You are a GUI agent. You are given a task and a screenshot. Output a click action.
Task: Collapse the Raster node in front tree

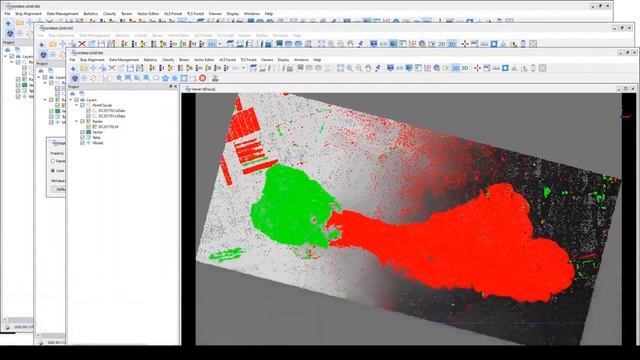pos(77,122)
